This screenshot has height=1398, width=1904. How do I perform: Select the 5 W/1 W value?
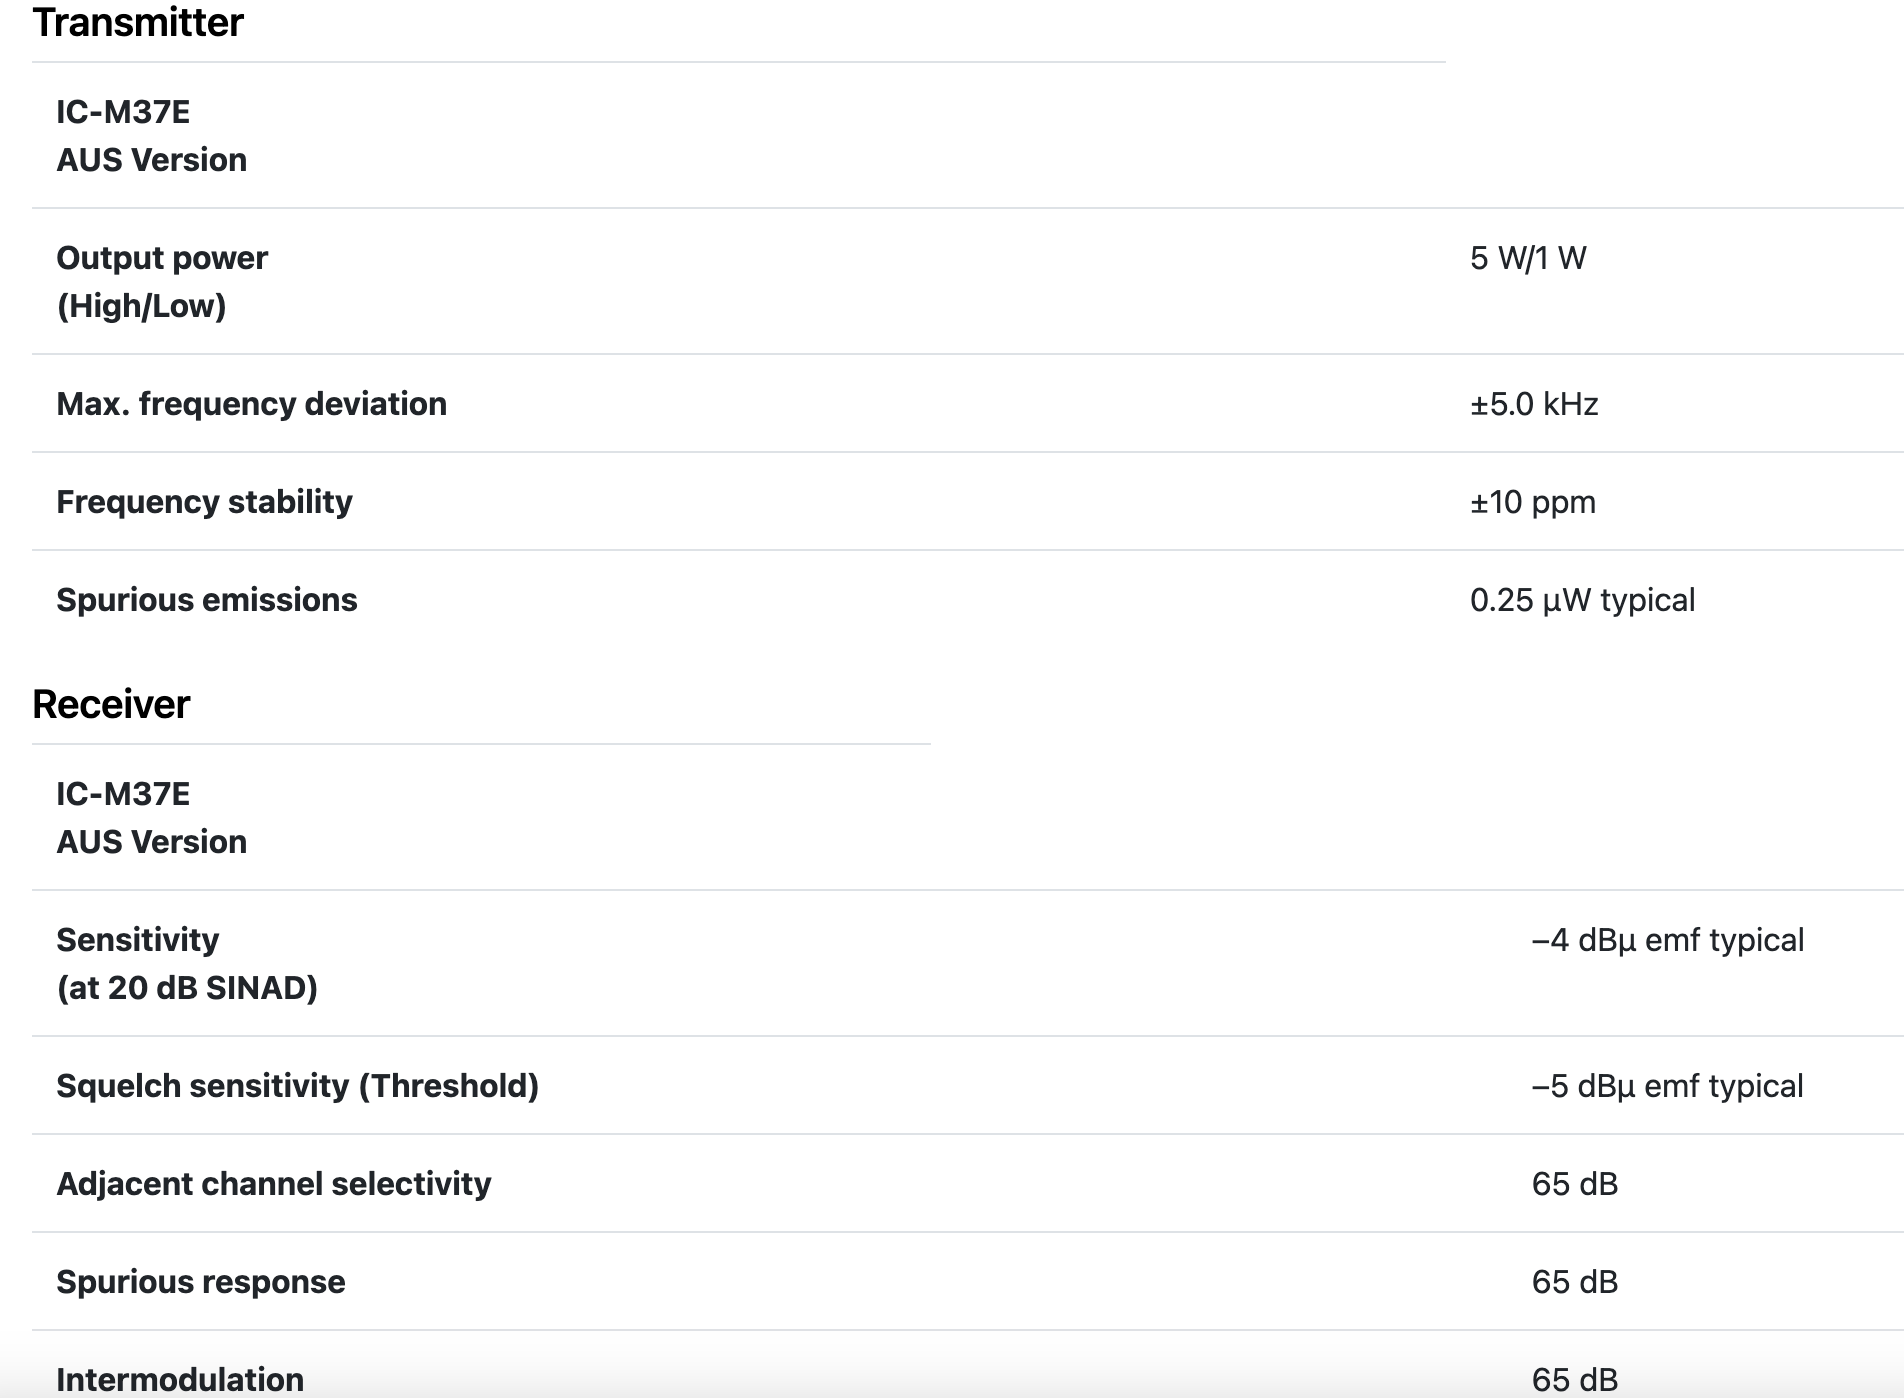click(1528, 259)
